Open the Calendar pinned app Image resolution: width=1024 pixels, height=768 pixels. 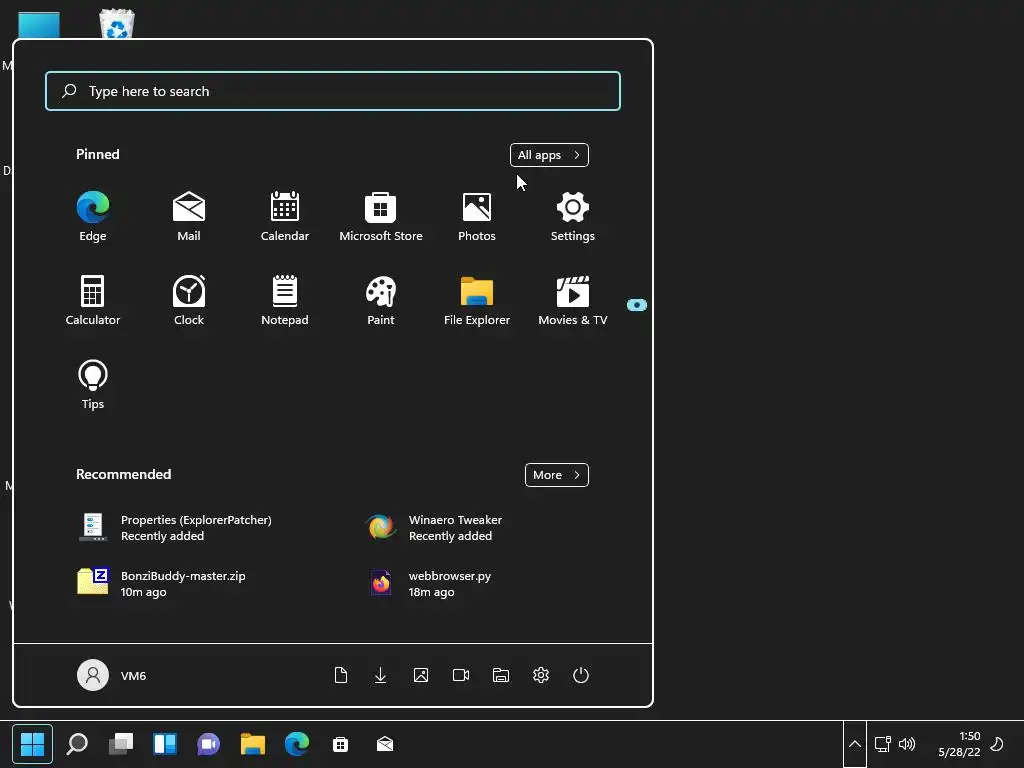tap(285, 217)
